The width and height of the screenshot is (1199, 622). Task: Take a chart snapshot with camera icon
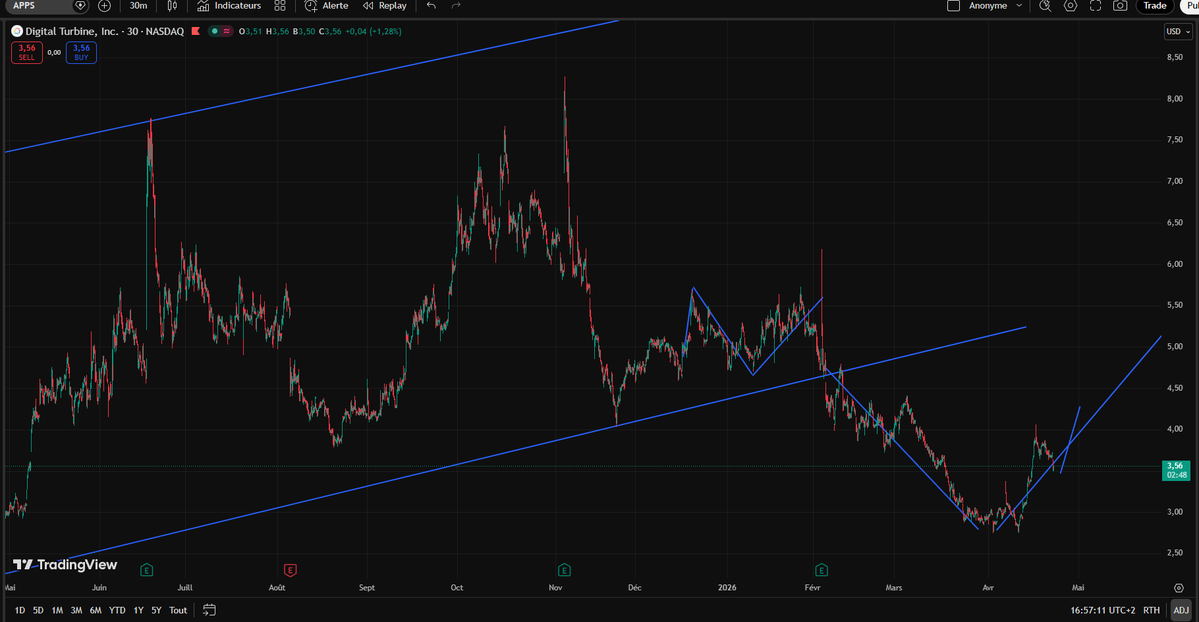click(x=1120, y=6)
